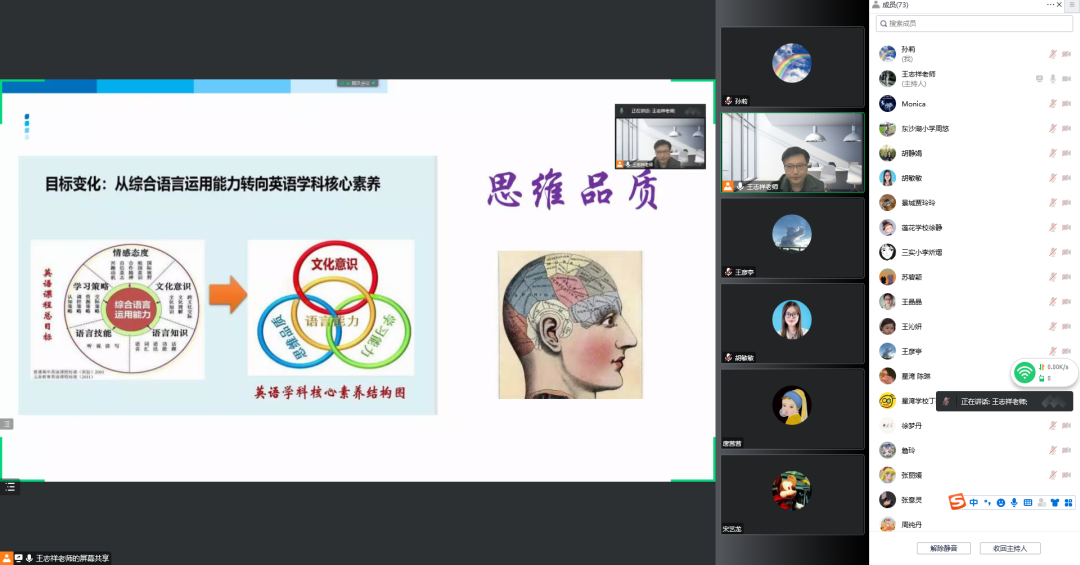Click muted mic icon in speaking indicator bar
The height and width of the screenshot is (565, 1080).
coord(946,401)
